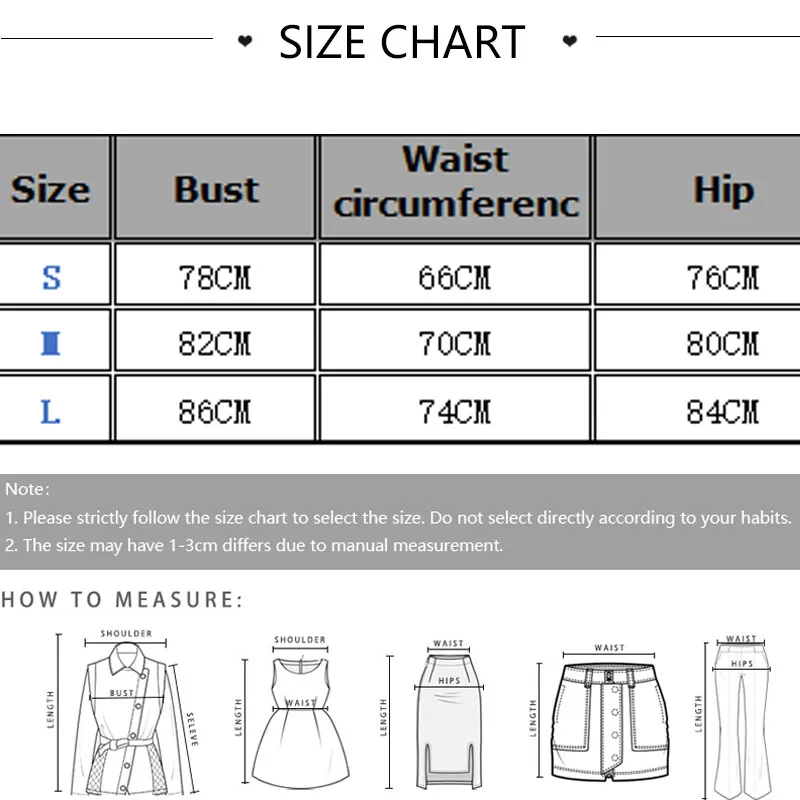Viewport: 800px width, 800px height.
Task: Click the Size column header
Action: 50,189
